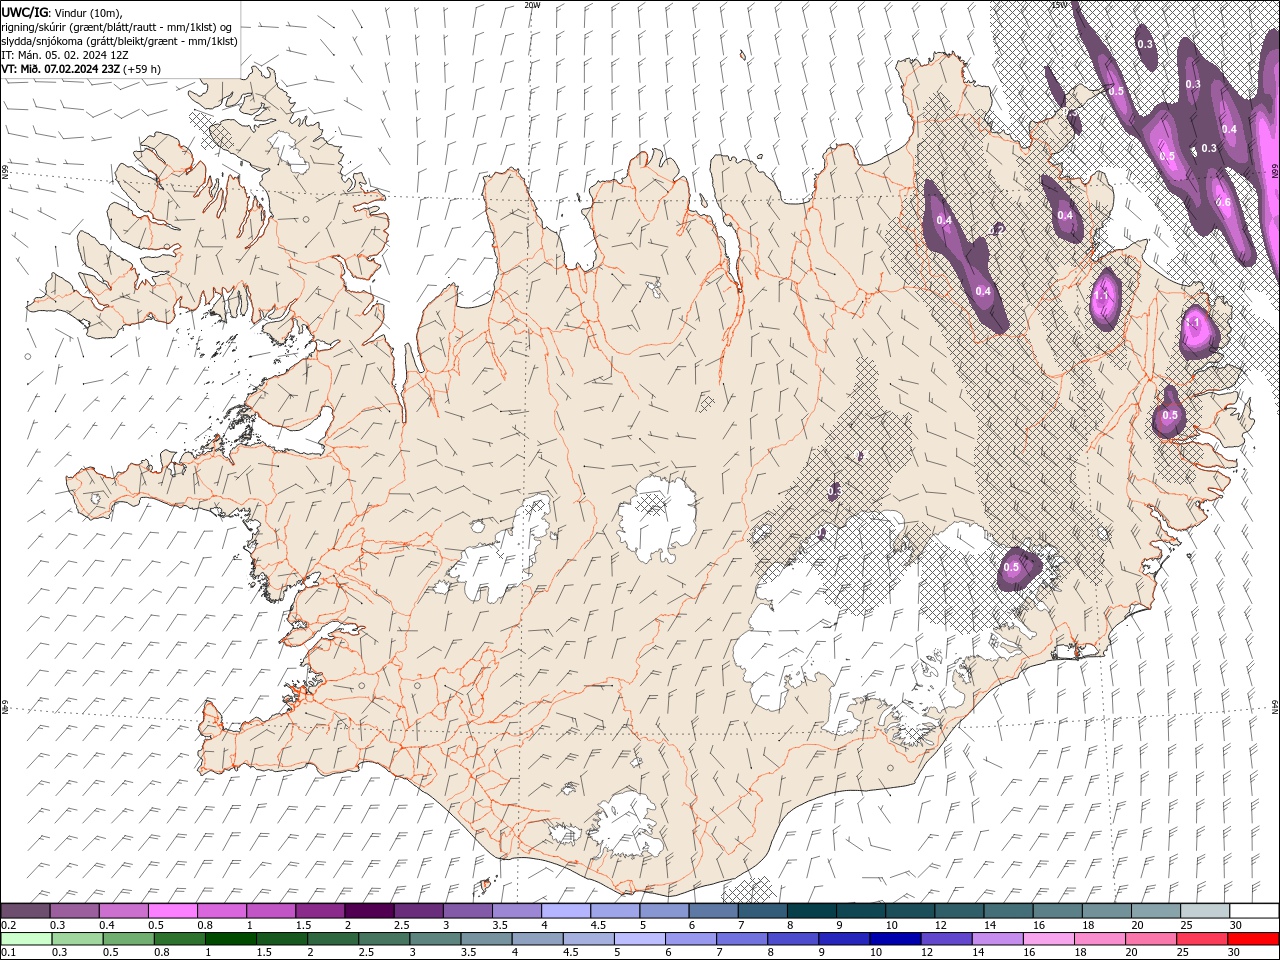Screen dimensions: 1280x960
Task: Click the '15W' longitude label
Action: (x=1061, y=5)
